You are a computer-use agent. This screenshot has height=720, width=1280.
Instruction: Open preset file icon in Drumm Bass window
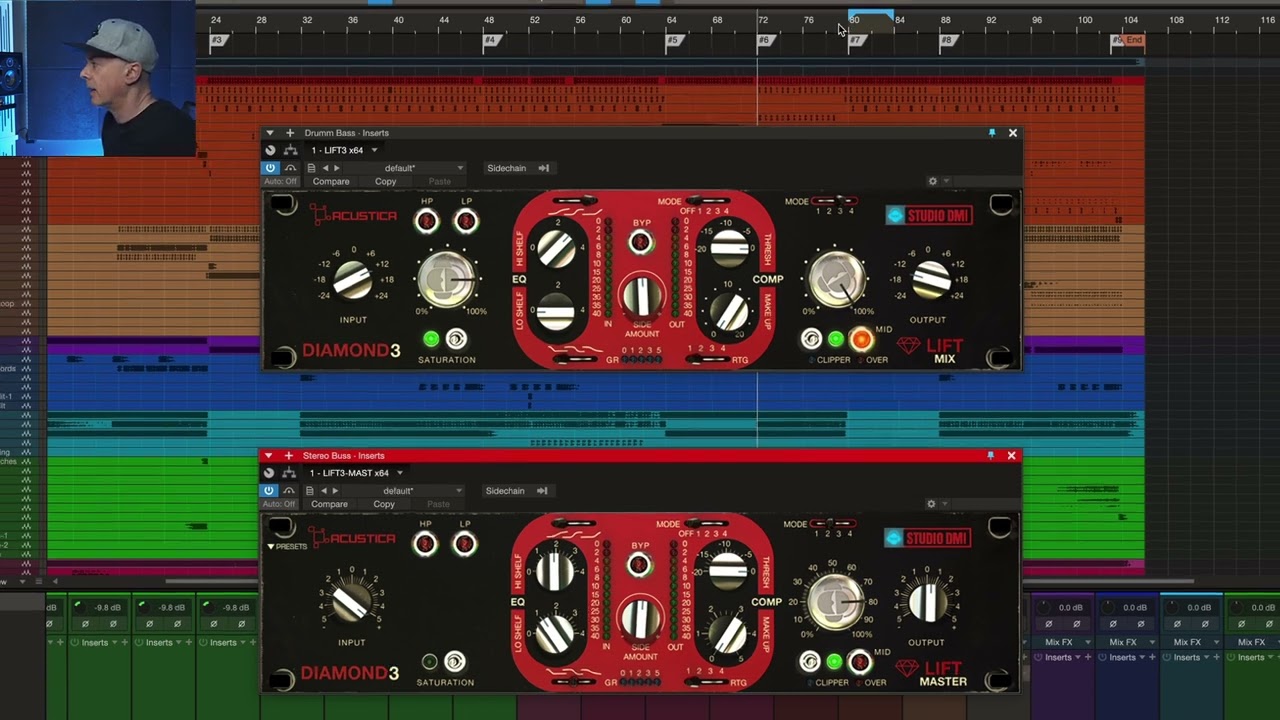pyautogui.click(x=311, y=168)
